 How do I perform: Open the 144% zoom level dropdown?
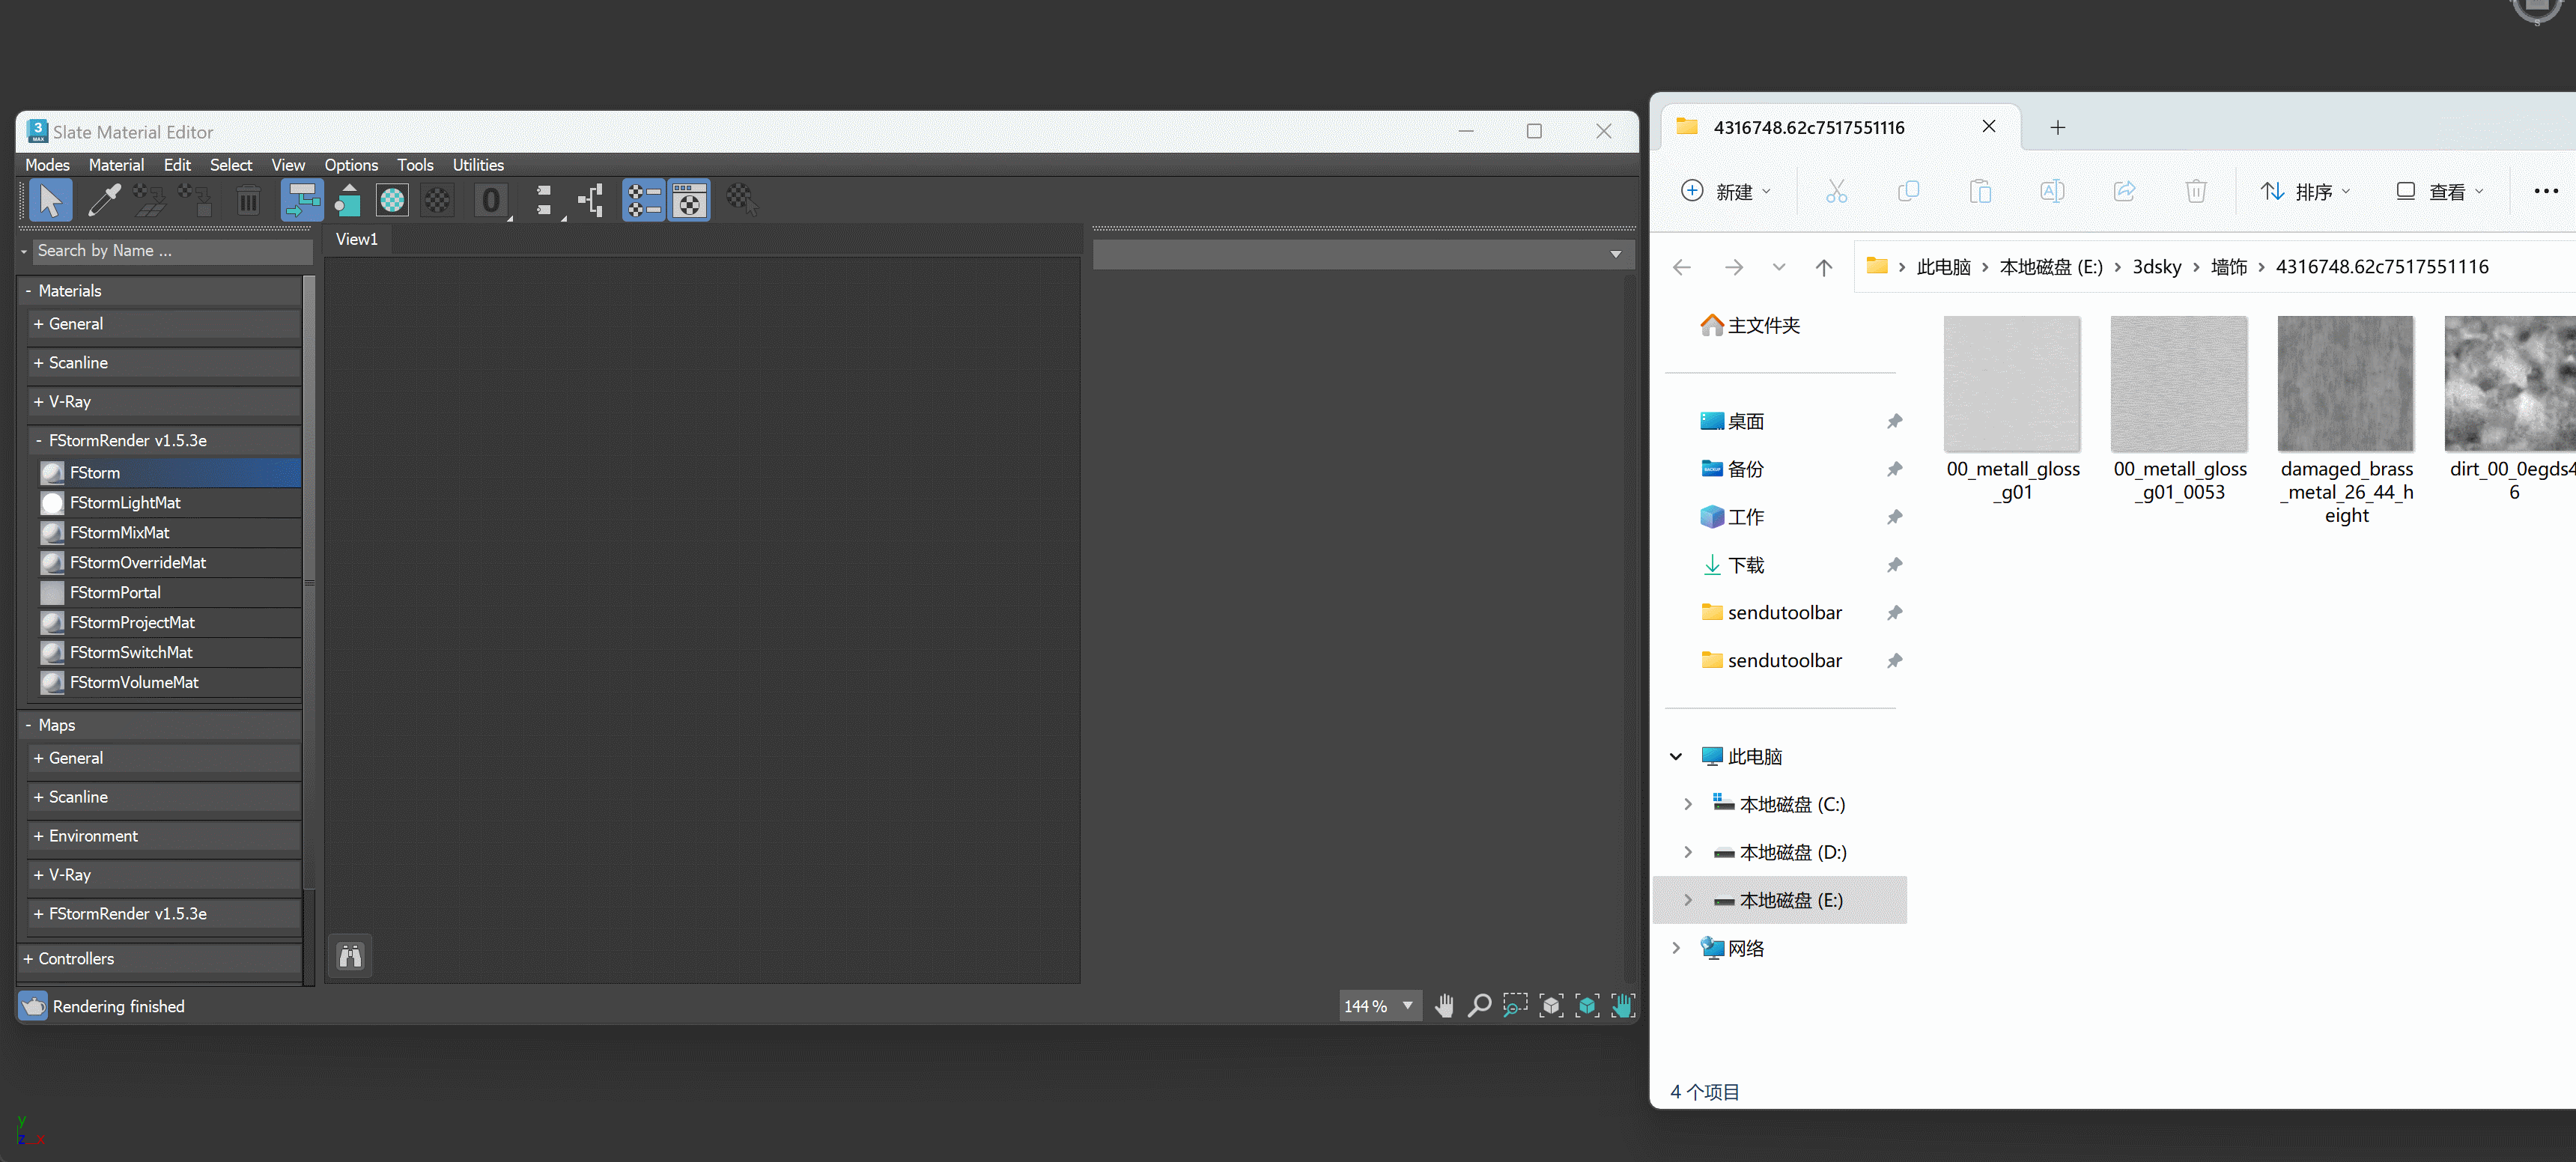pos(1407,1006)
